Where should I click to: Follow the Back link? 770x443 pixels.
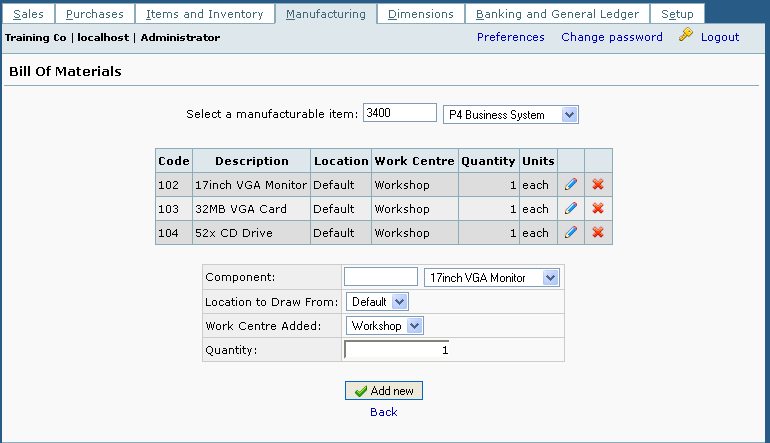[383, 412]
